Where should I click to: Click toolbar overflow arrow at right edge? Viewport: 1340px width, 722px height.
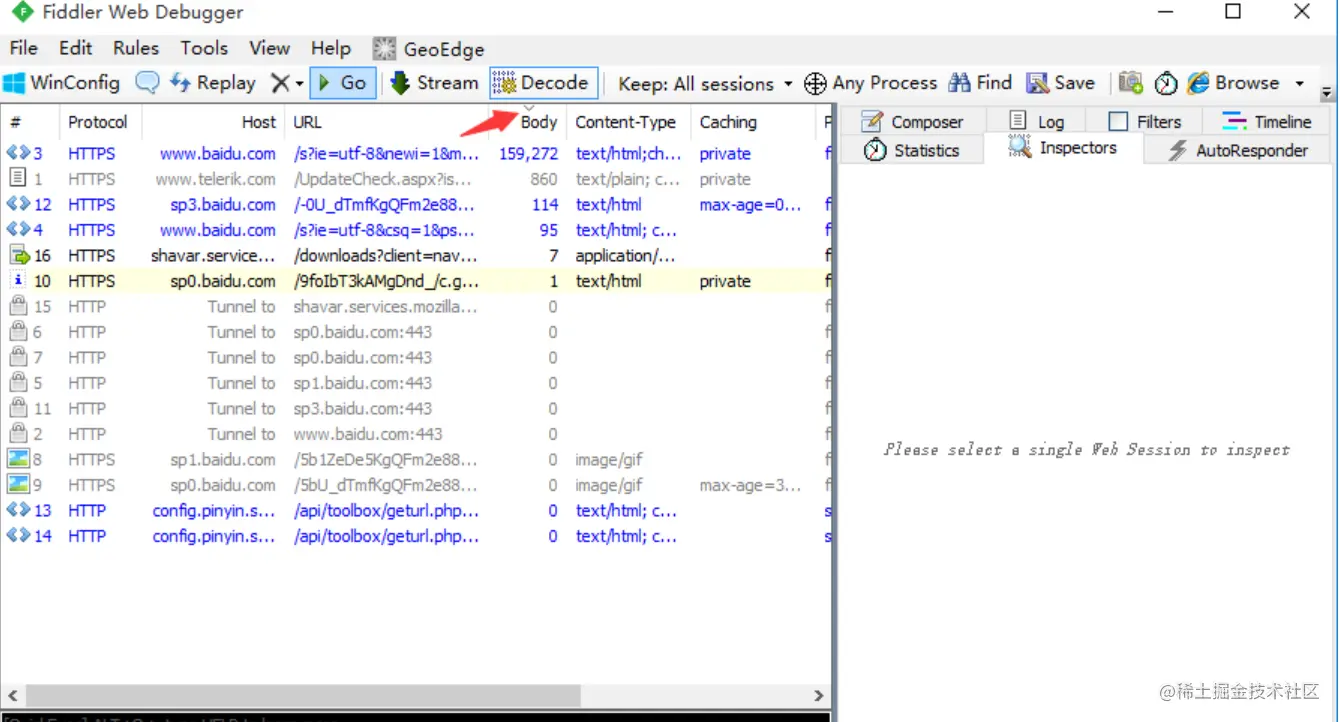1326,92
